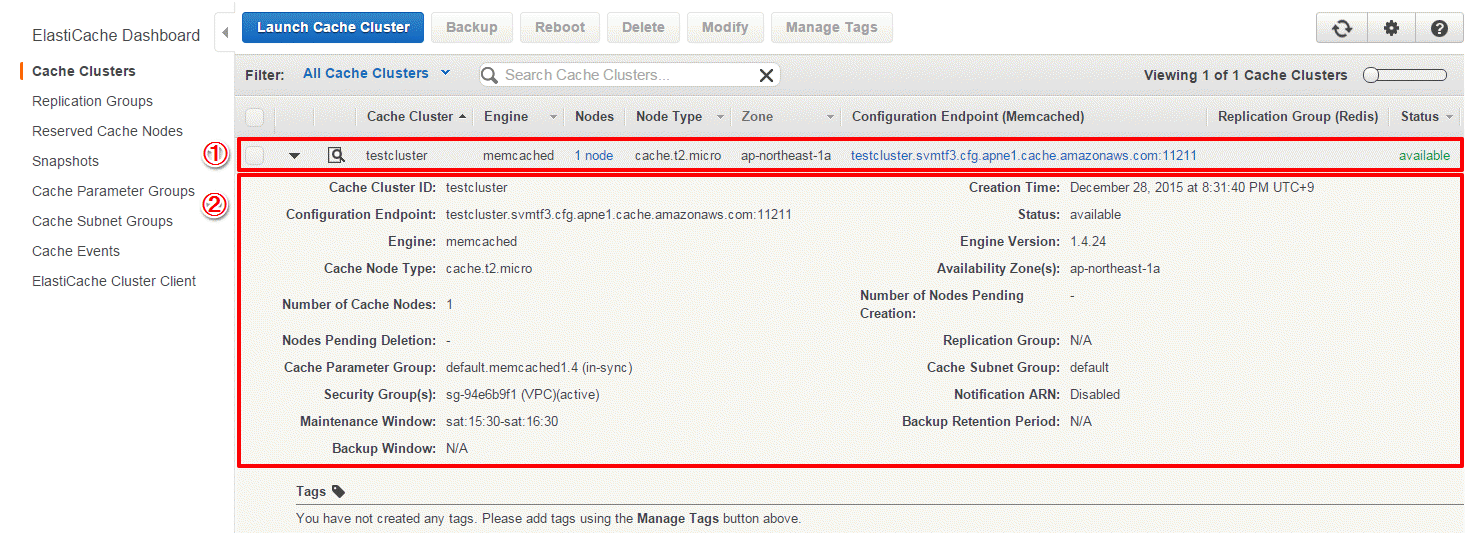Screen dimensions: 1474x533
Task: Click the memcached engine cell in row
Action: (x=518, y=155)
